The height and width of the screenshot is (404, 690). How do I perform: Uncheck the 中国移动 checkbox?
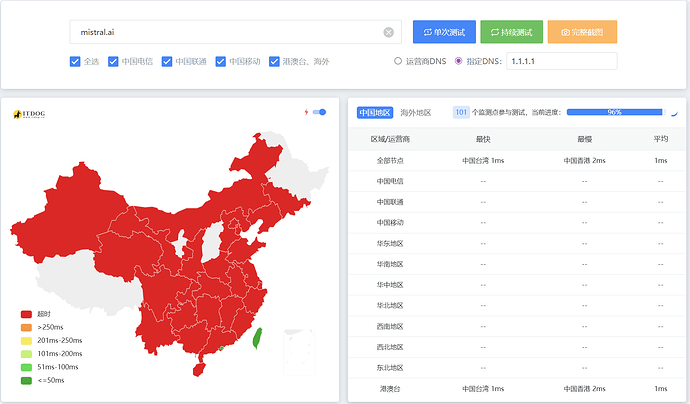click(x=220, y=61)
